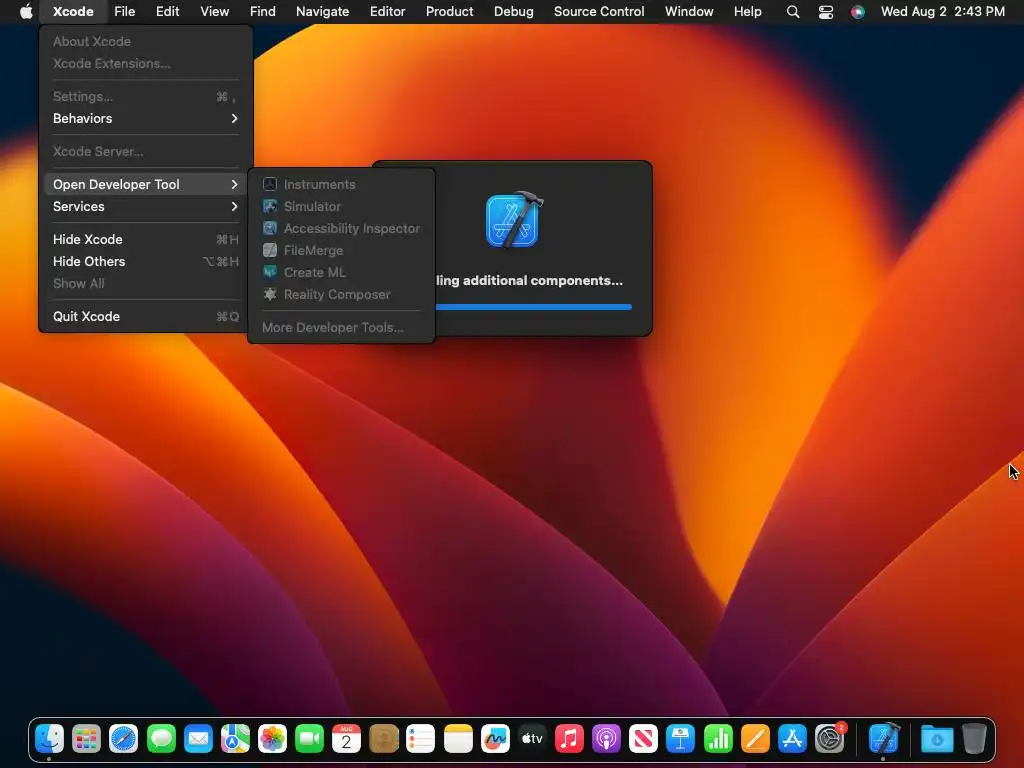The image size is (1024, 768).
Task: Open System Settings in the Dock
Action: tap(830, 739)
